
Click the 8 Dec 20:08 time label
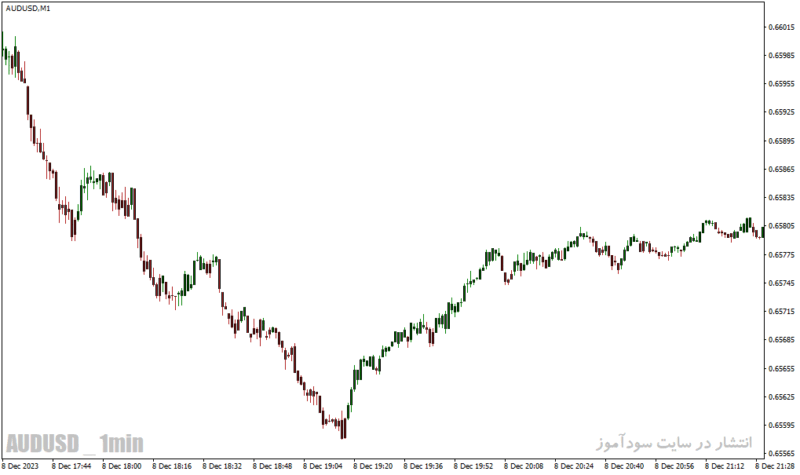523,466
